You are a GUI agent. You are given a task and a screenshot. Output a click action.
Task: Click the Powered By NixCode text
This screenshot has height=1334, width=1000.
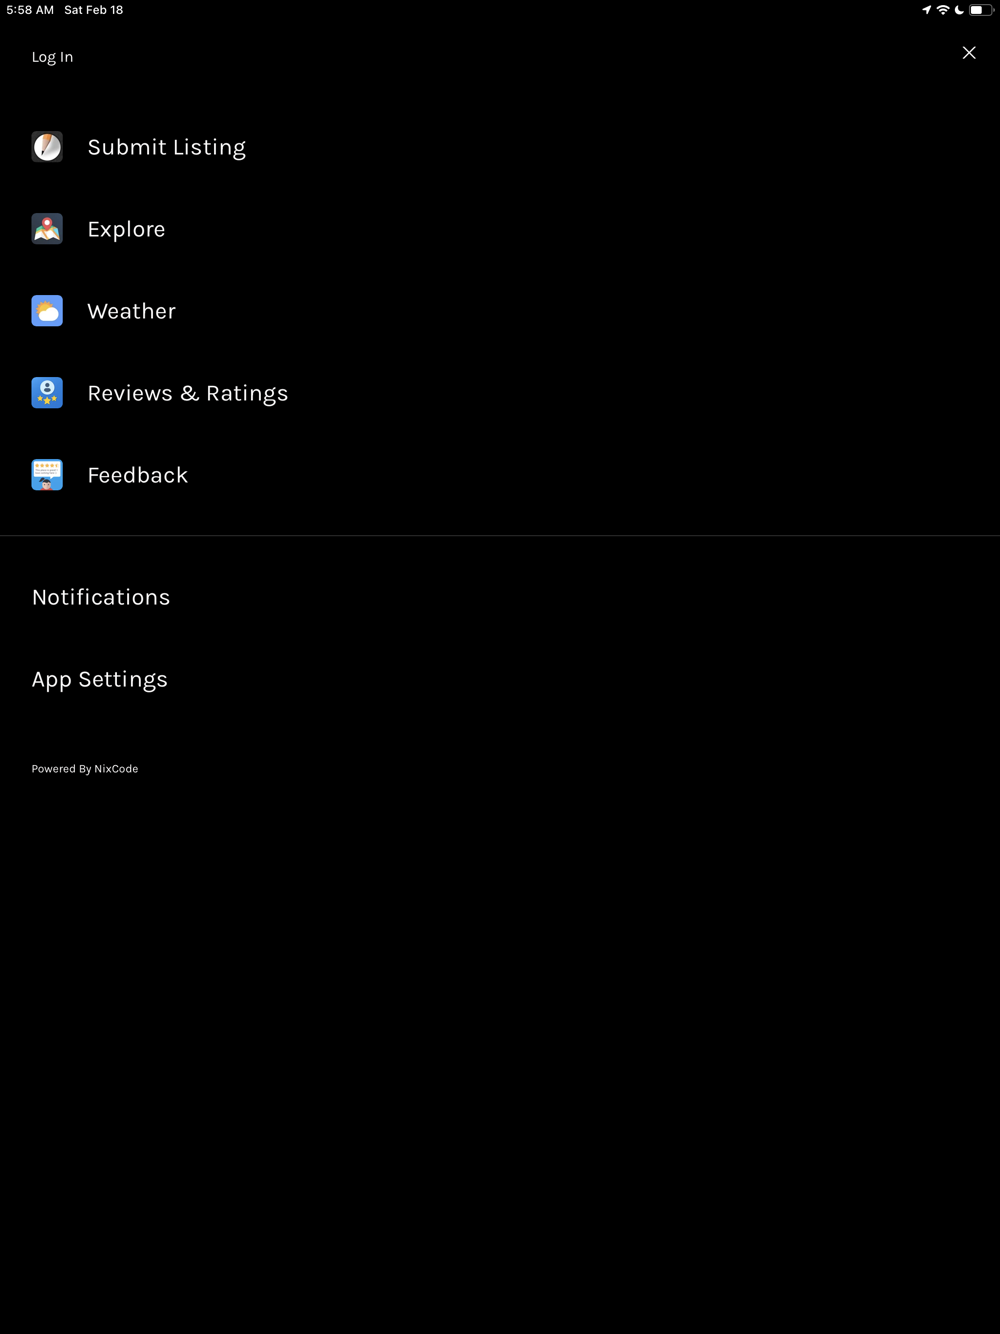coord(85,769)
